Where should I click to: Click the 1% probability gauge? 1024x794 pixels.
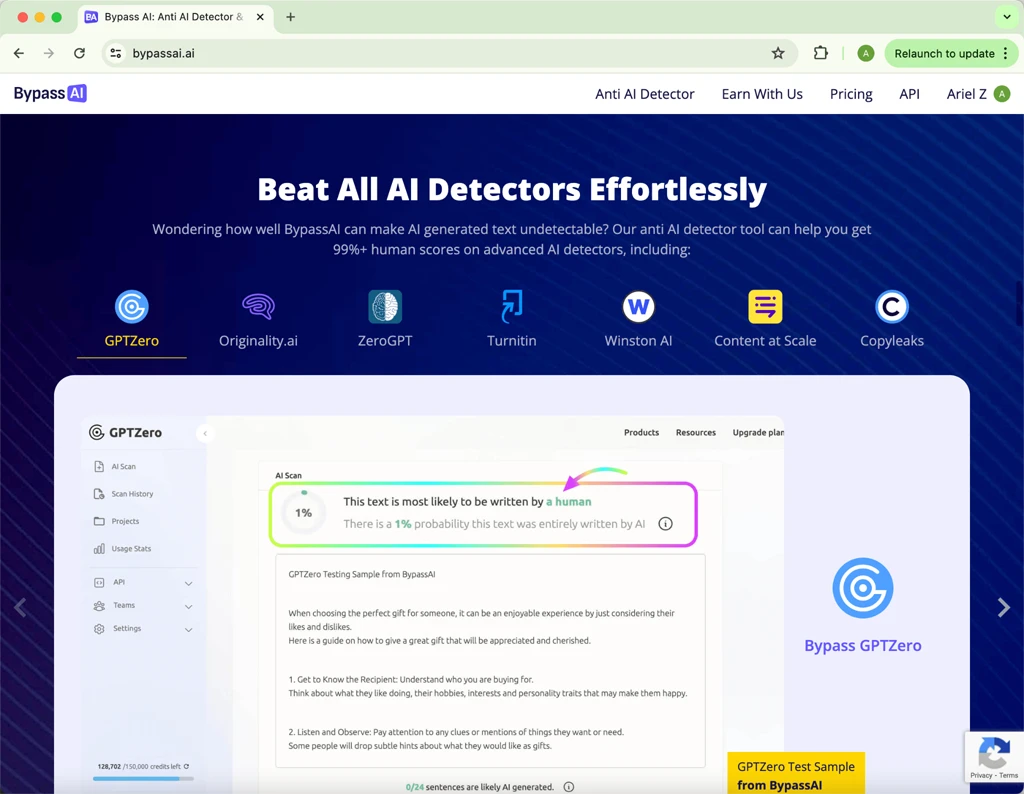(x=303, y=513)
